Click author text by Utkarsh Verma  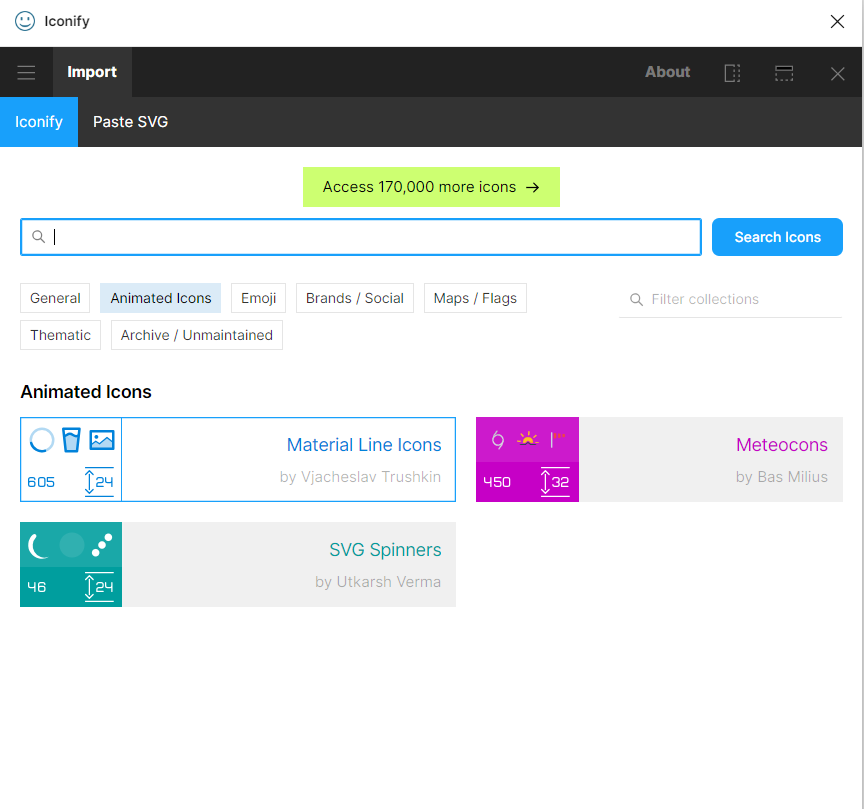point(377,582)
